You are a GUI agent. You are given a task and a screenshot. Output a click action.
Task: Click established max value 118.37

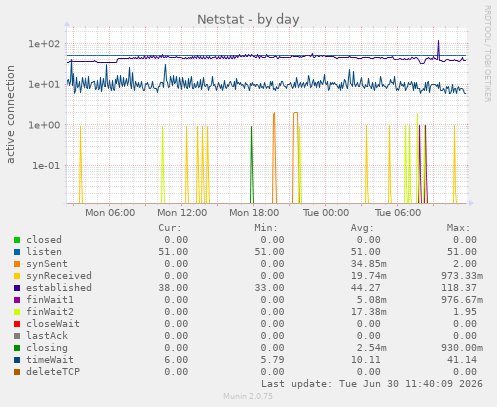click(x=459, y=288)
